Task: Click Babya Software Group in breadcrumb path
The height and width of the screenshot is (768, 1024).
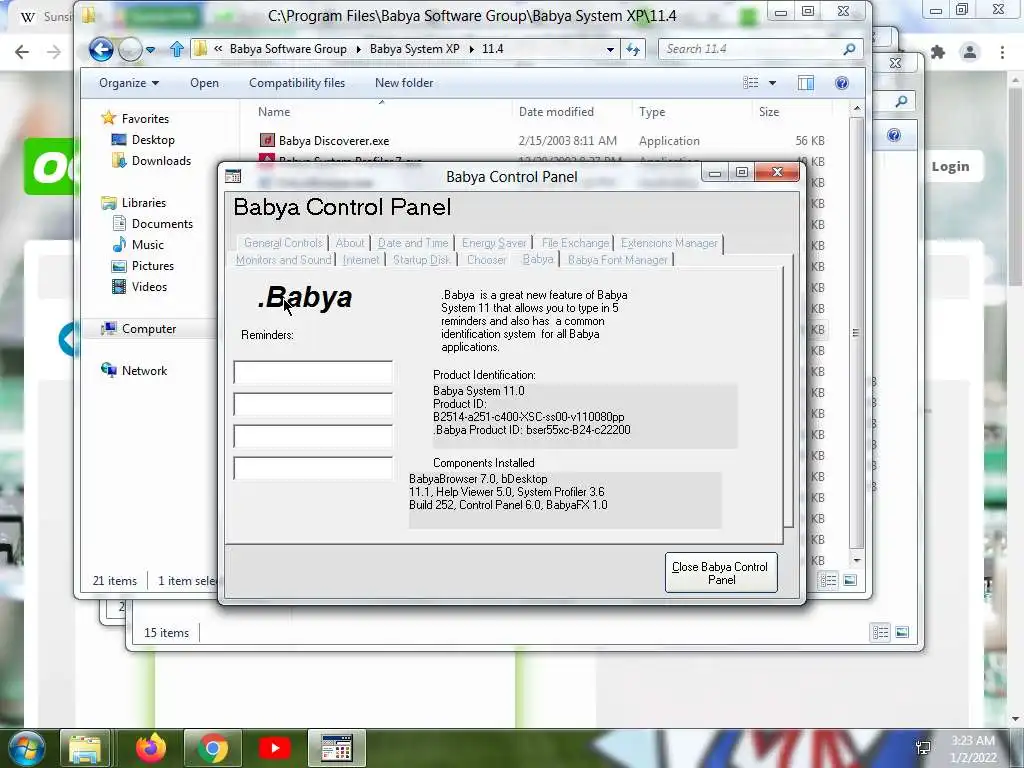Action: pos(288,49)
